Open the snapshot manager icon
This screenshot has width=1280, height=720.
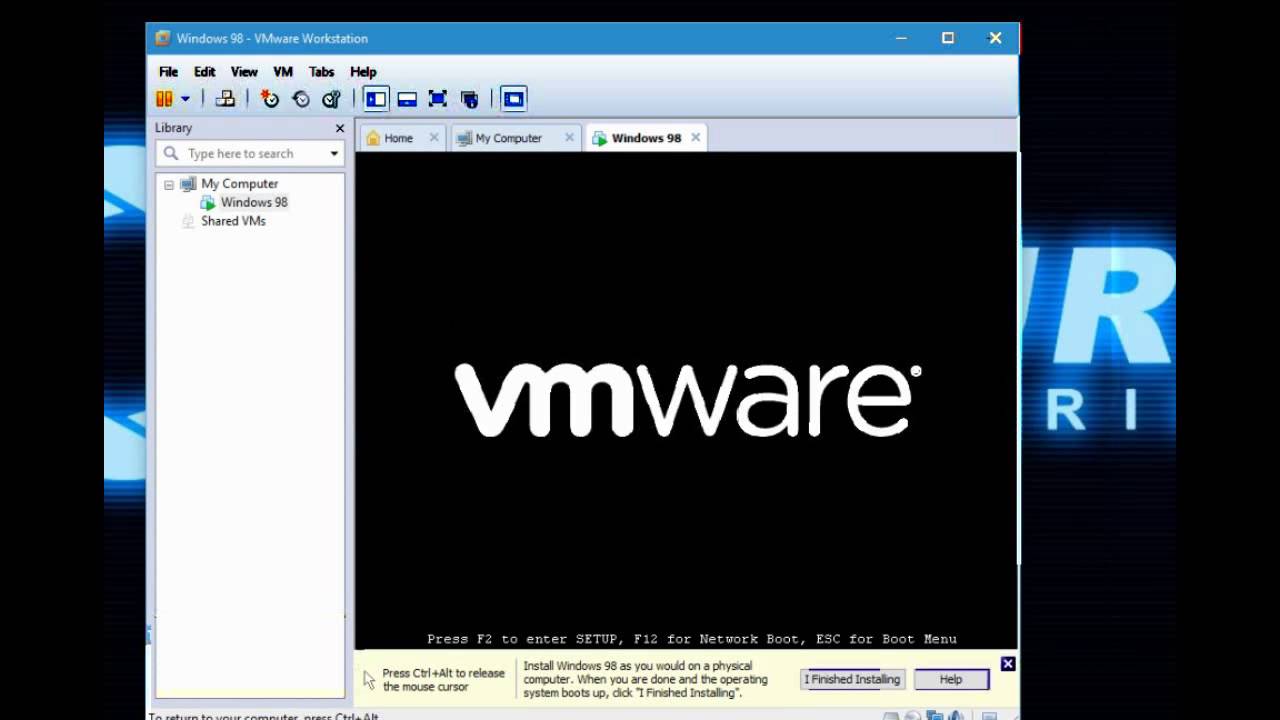pyautogui.click(x=331, y=98)
